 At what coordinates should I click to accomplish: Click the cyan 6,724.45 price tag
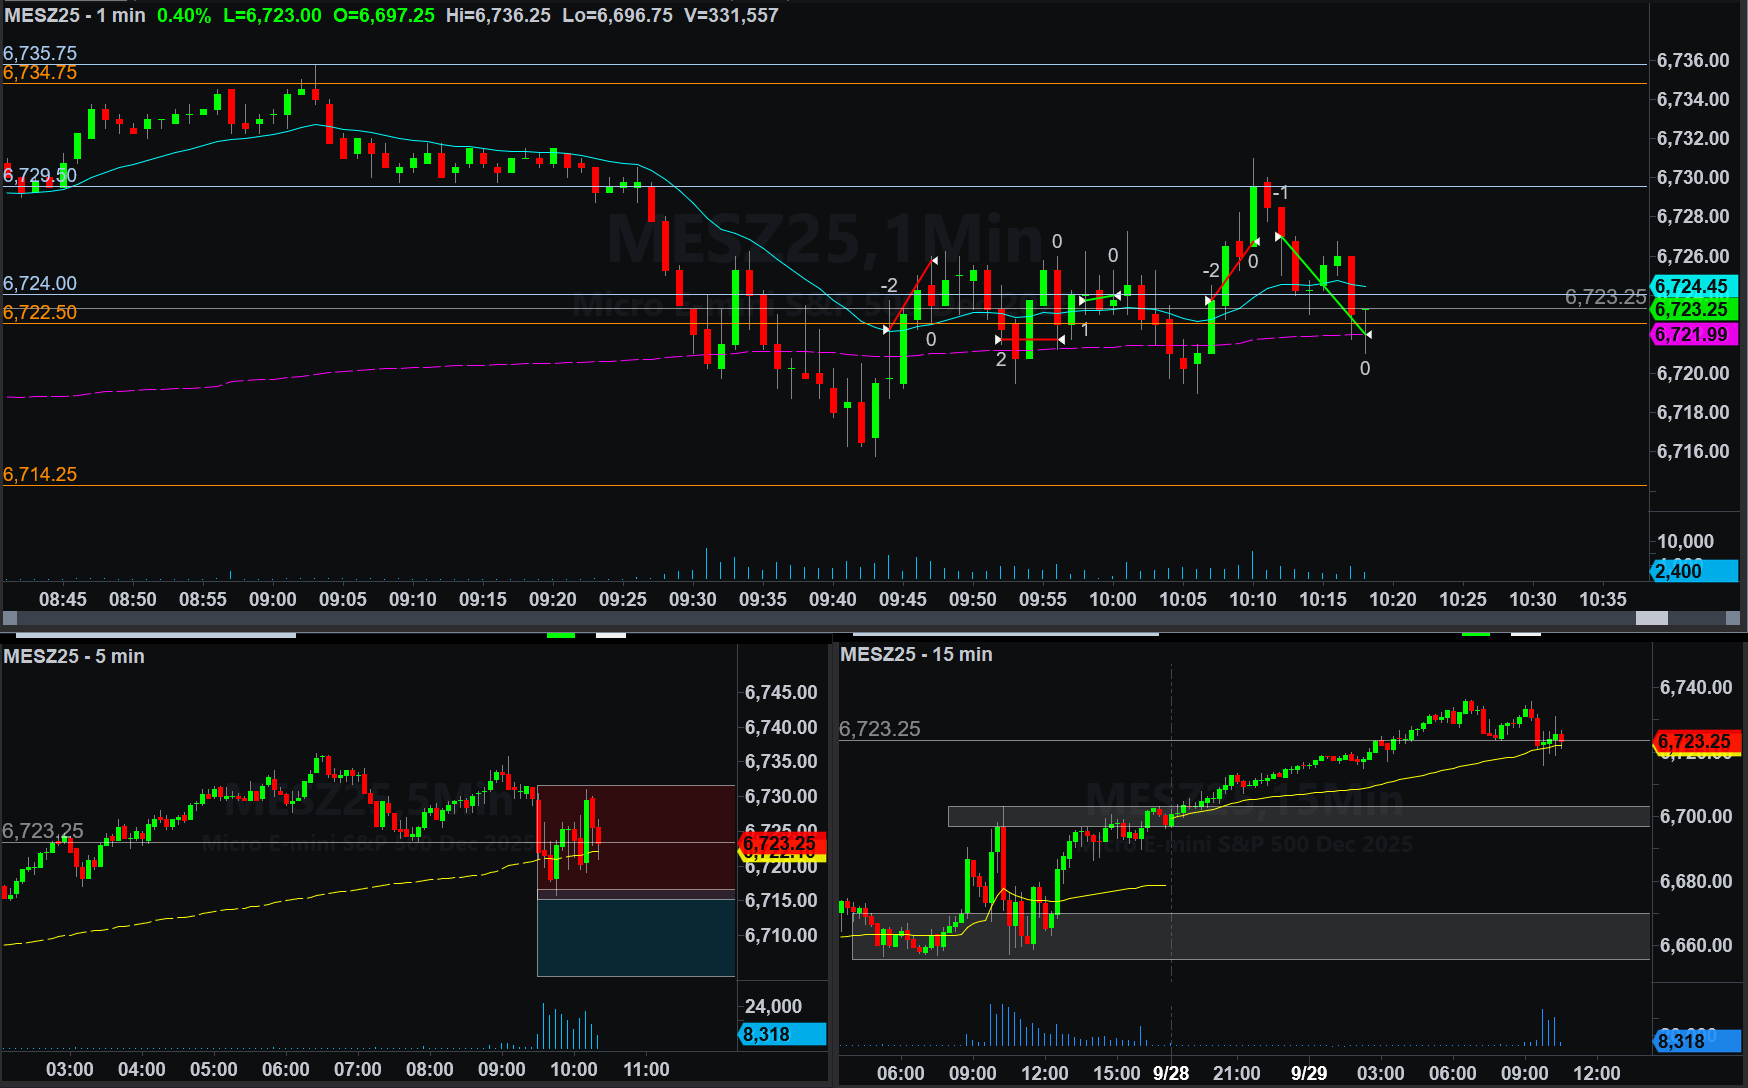tap(1693, 286)
